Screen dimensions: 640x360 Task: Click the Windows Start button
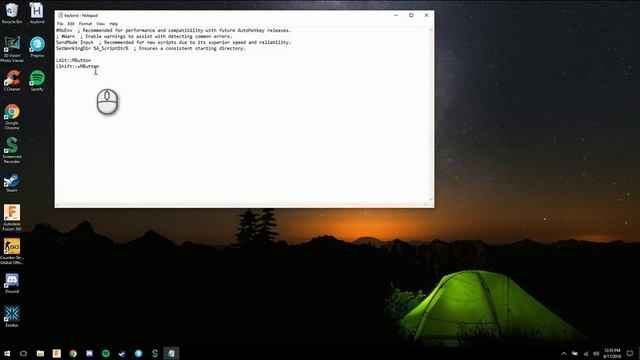click(7, 353)
